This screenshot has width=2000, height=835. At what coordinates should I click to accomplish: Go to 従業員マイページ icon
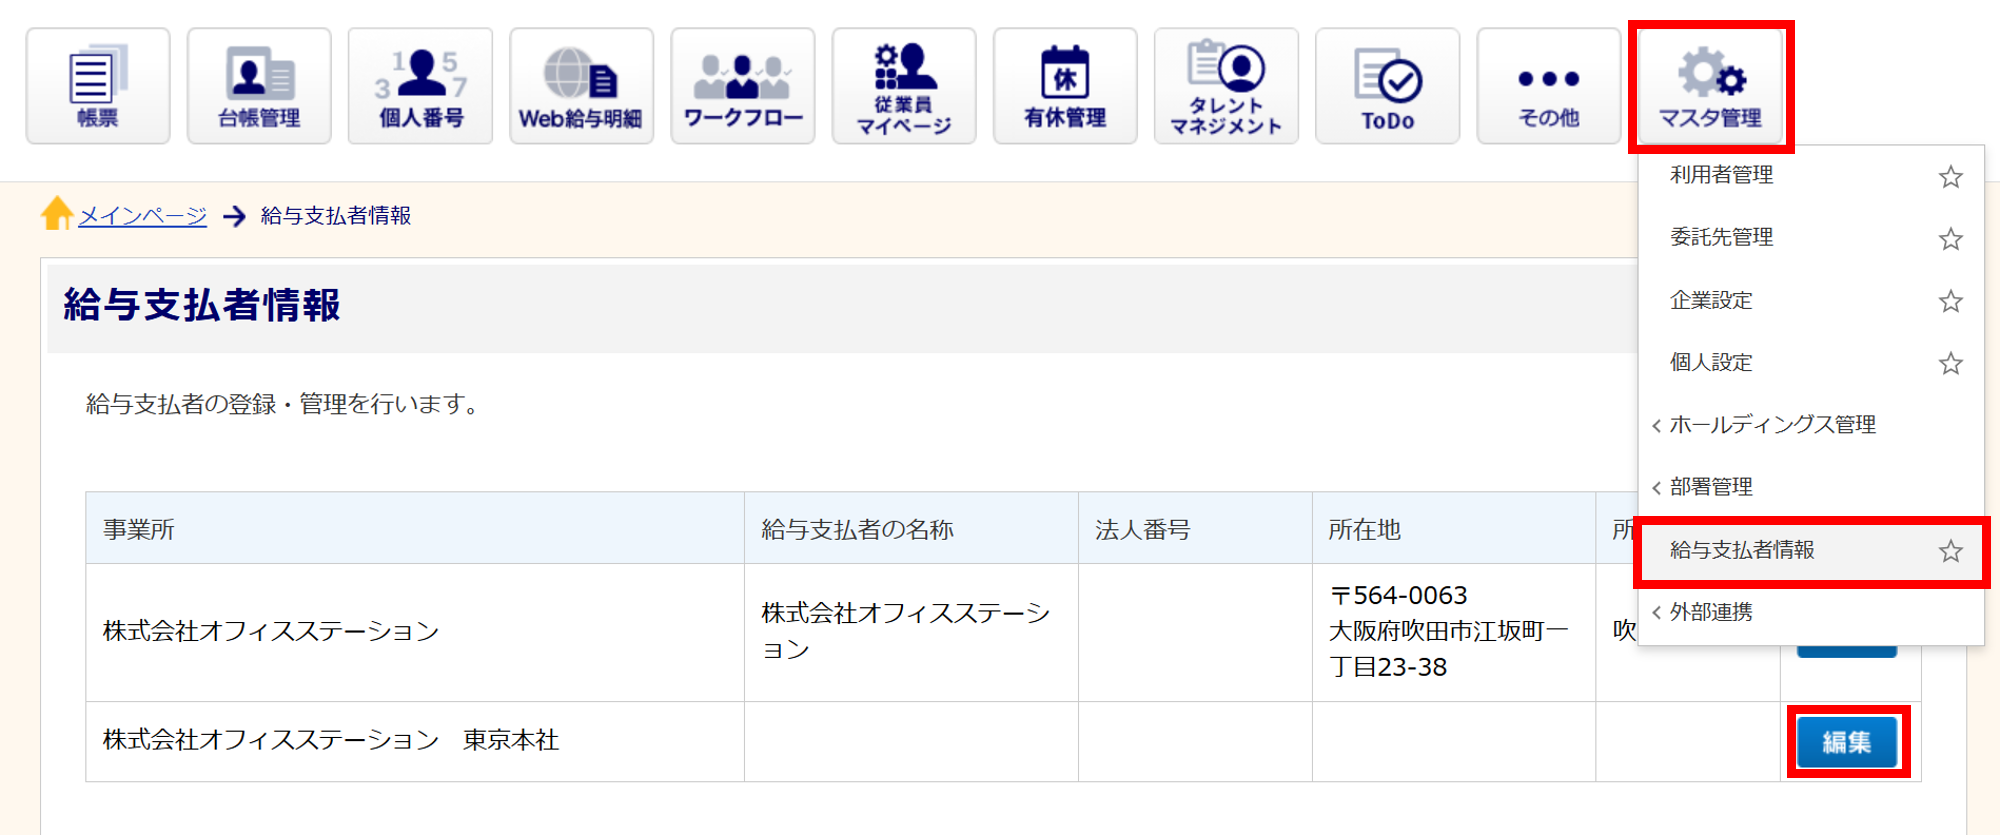[904, 86]
